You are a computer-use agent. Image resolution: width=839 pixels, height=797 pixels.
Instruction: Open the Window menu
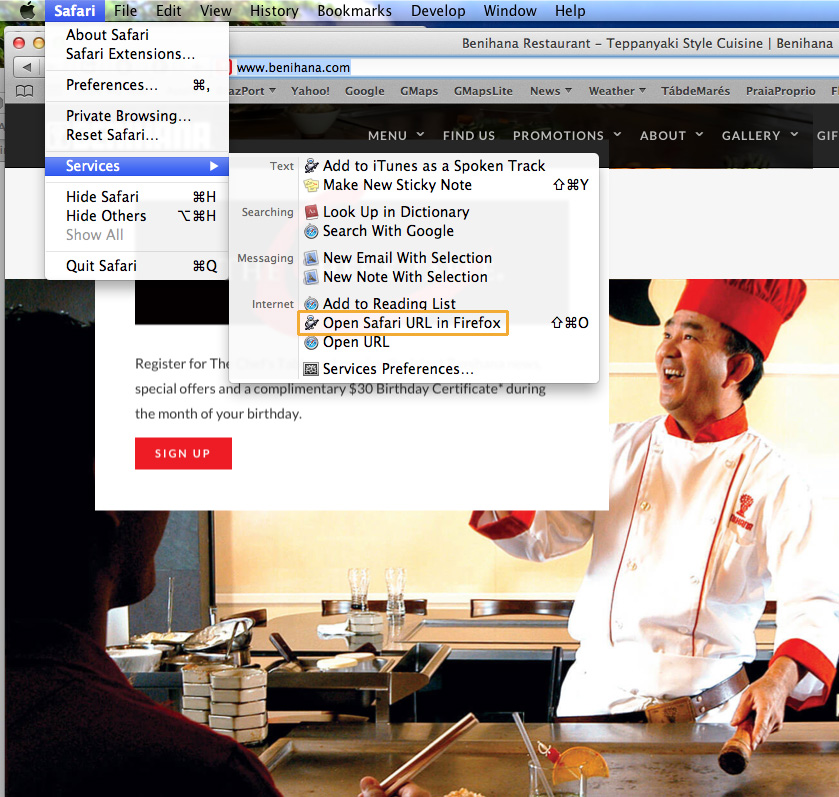point(510,11)
